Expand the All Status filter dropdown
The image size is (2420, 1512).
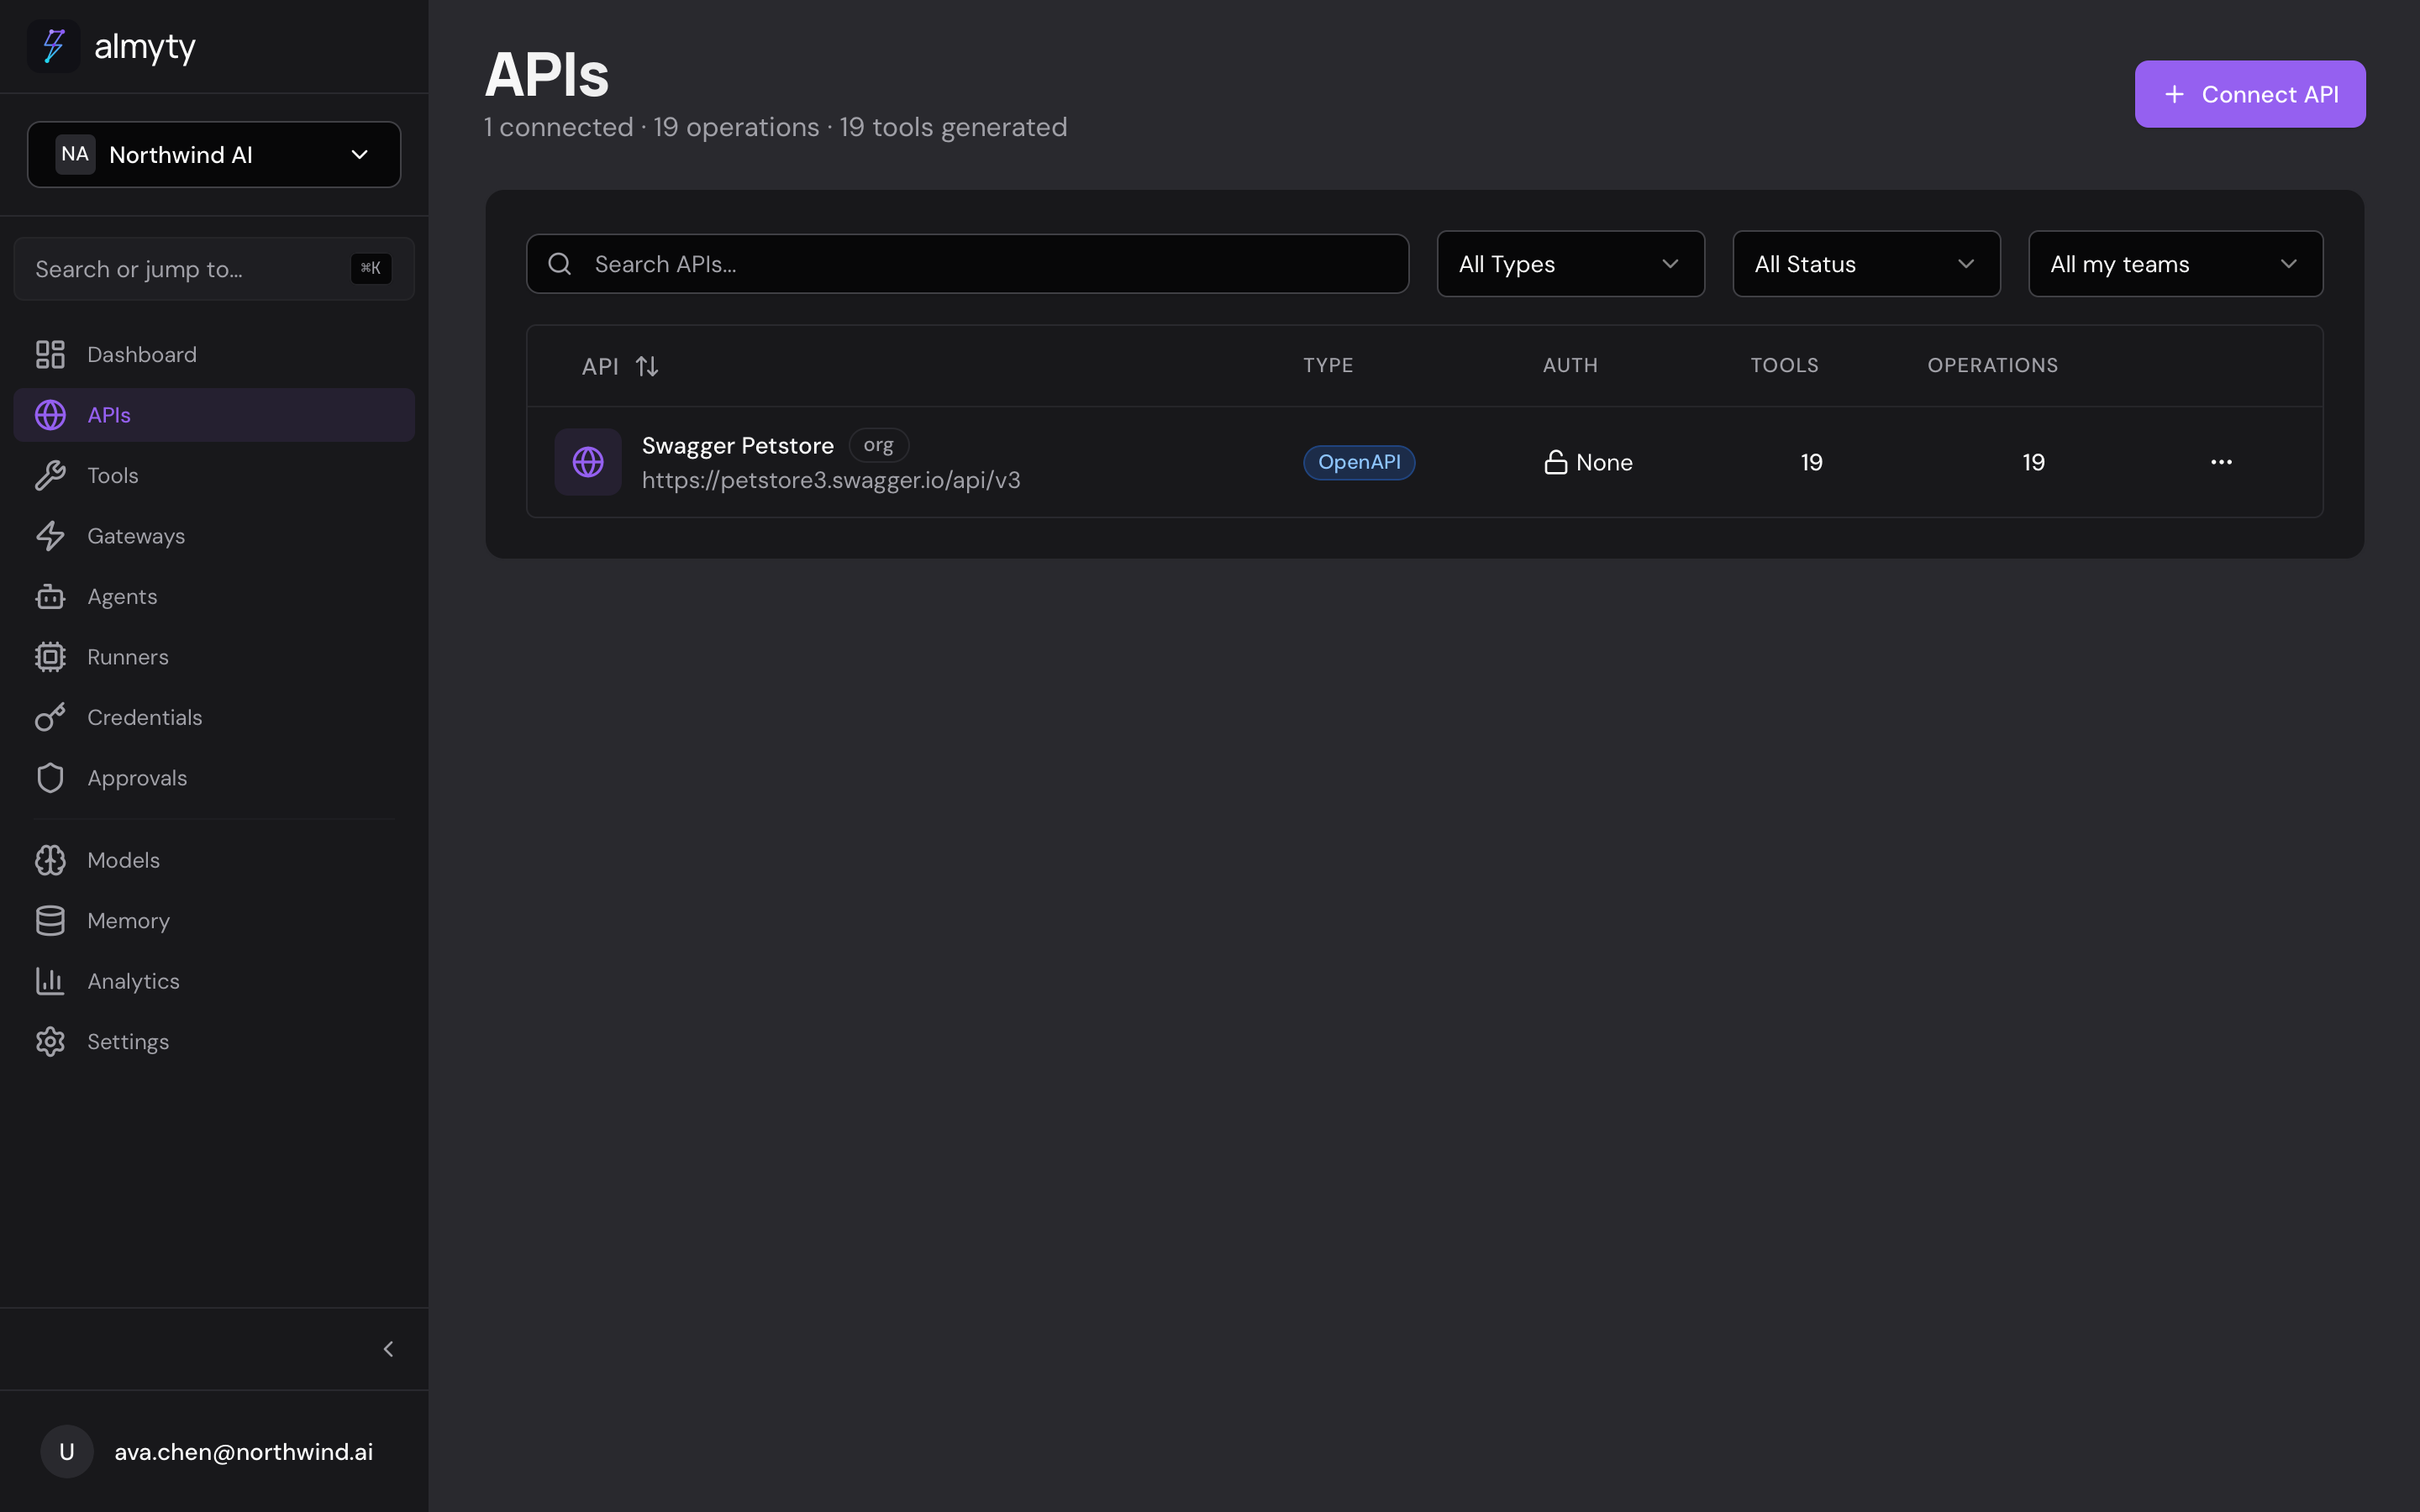(x=1866, y=264)
